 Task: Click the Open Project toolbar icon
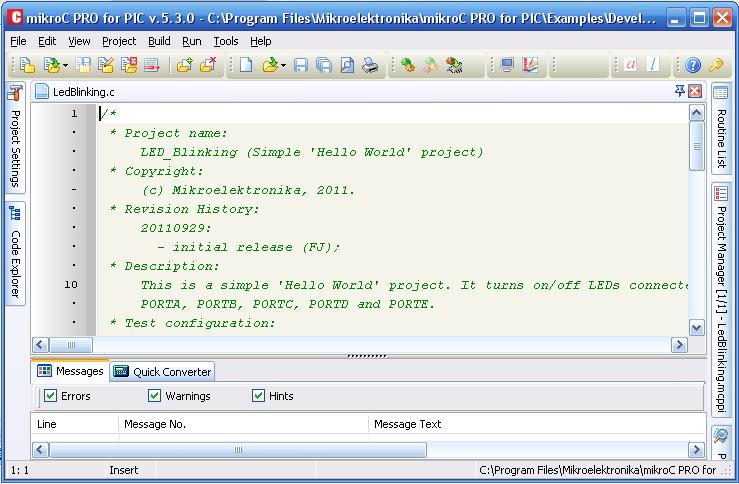51,65
